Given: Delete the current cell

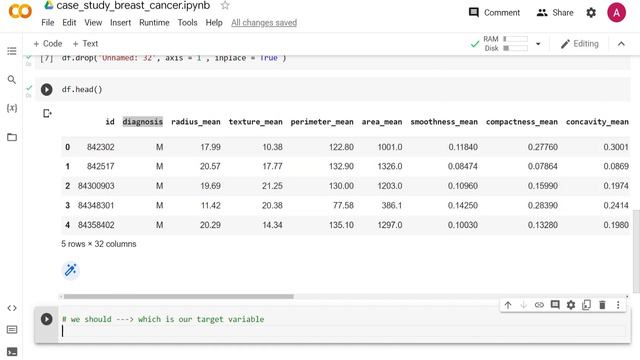Looking at the screenshot, I should pyautogui.click(x=602, y=305).
